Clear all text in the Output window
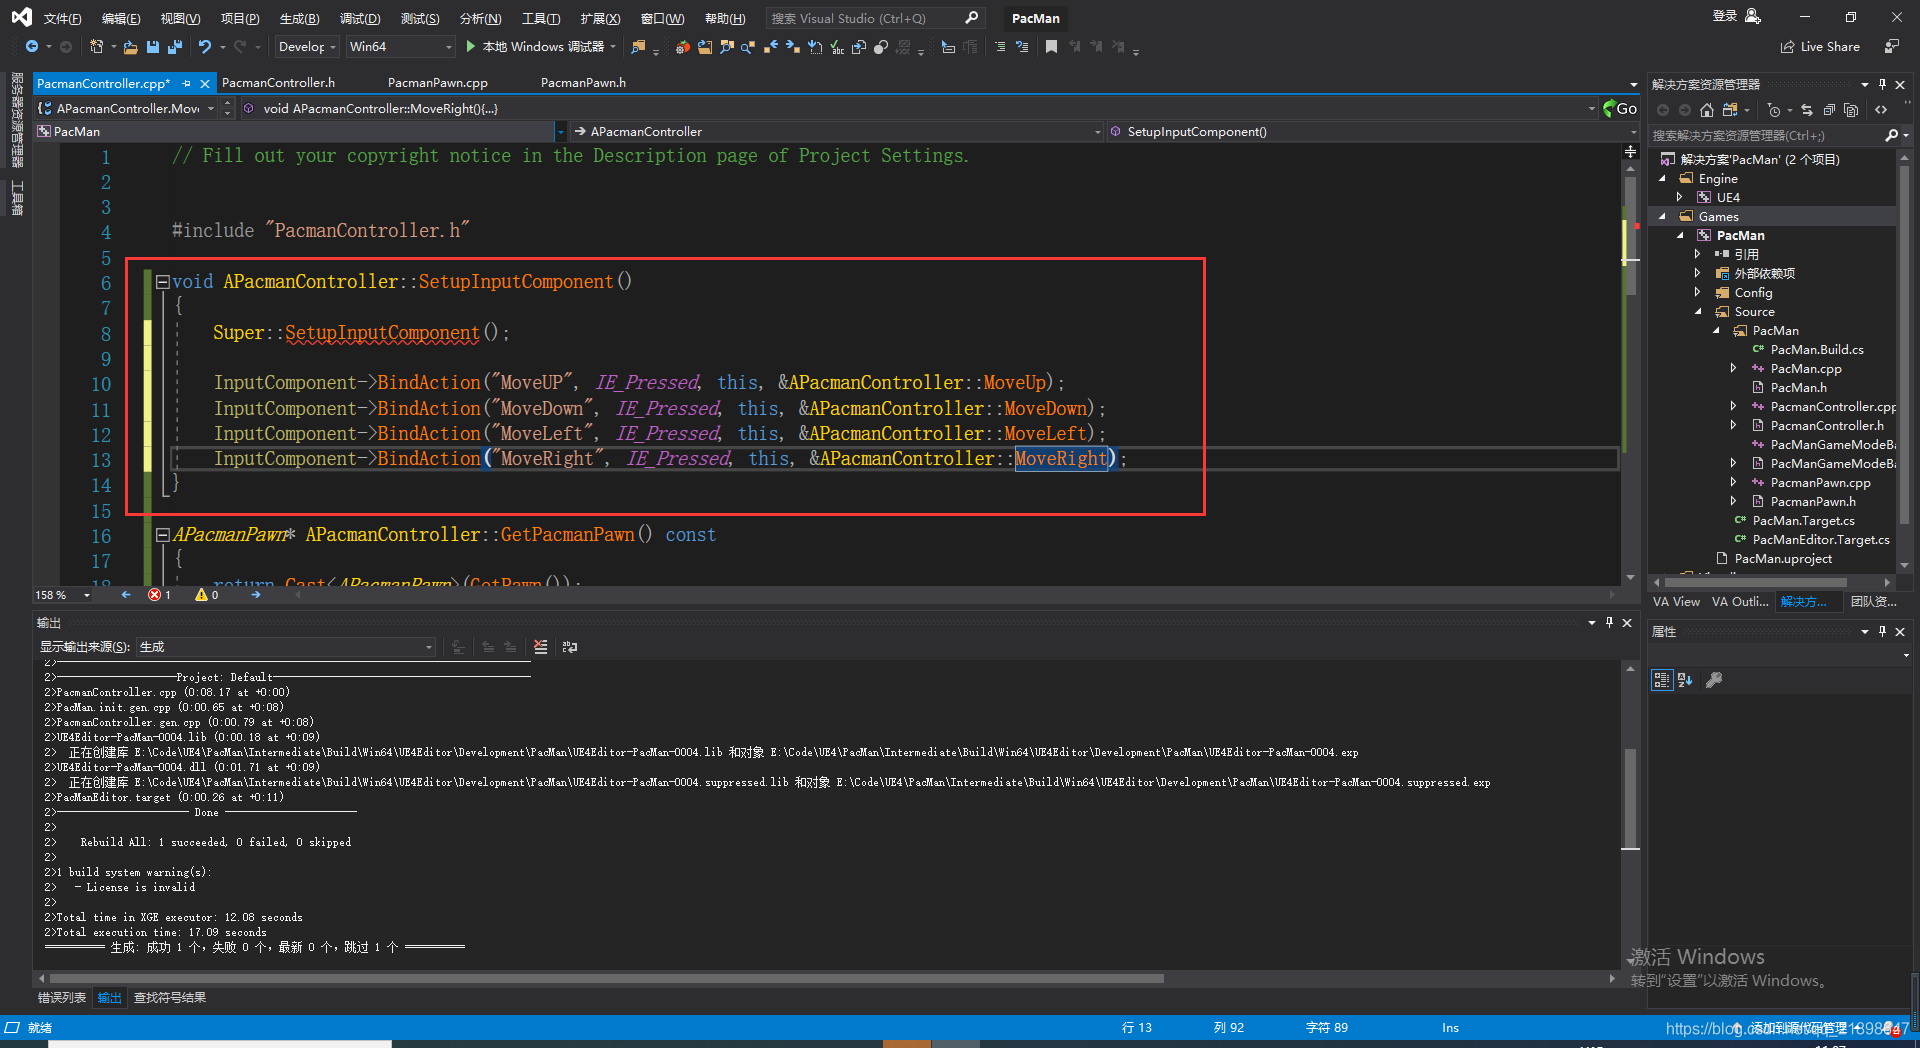Screen dimensions: 1920x1048 click(541, 647)
